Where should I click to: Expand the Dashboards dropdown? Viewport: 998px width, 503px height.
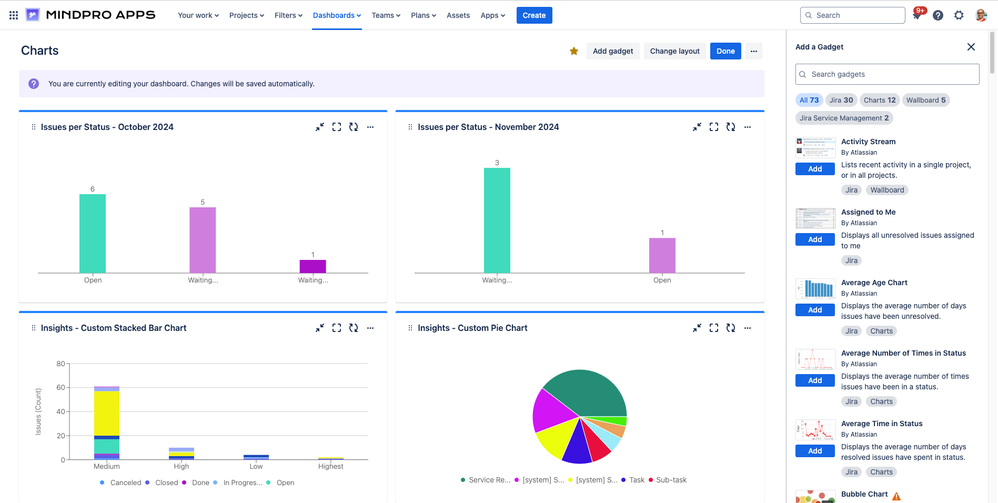[337, 15]
